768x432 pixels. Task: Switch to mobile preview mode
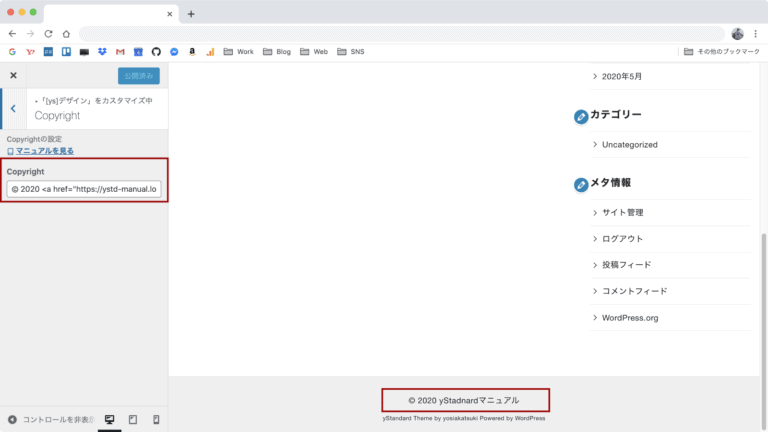click(155, 419)
